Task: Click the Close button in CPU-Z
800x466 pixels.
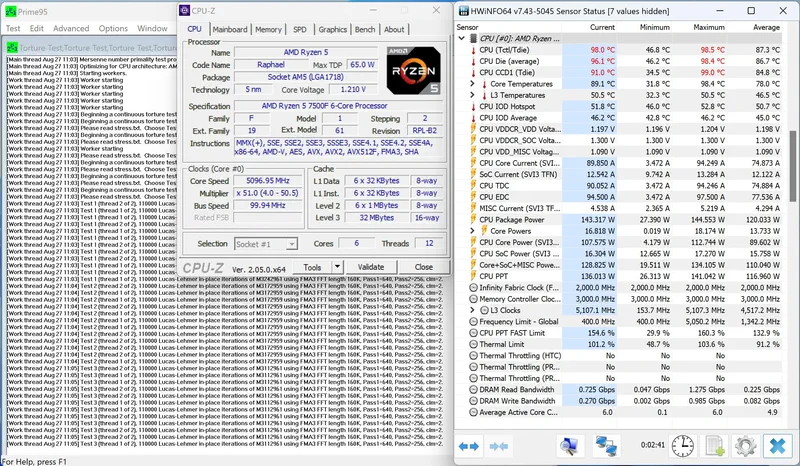Action: [423, 267]
